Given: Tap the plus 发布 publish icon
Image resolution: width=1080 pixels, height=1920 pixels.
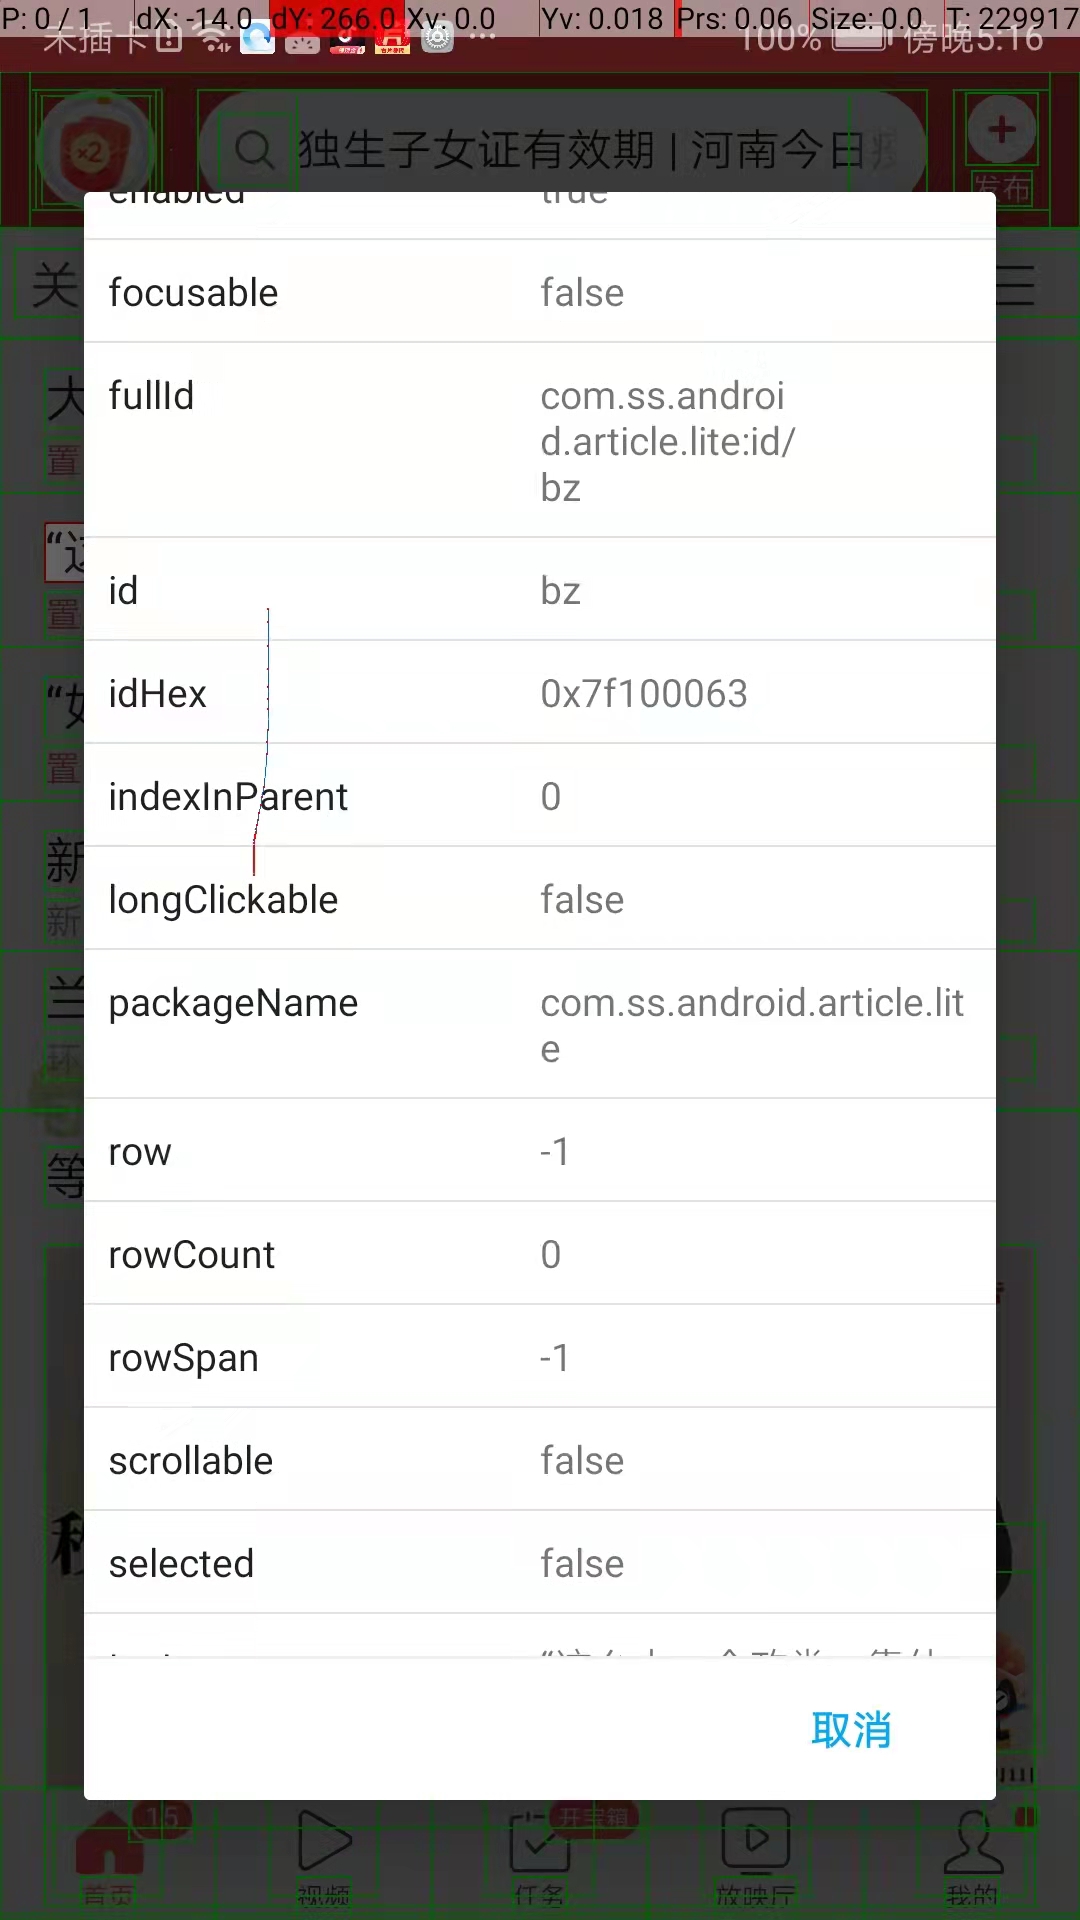Looking at the screenshot, I should pyautogui.click(x=1002, y=130).
